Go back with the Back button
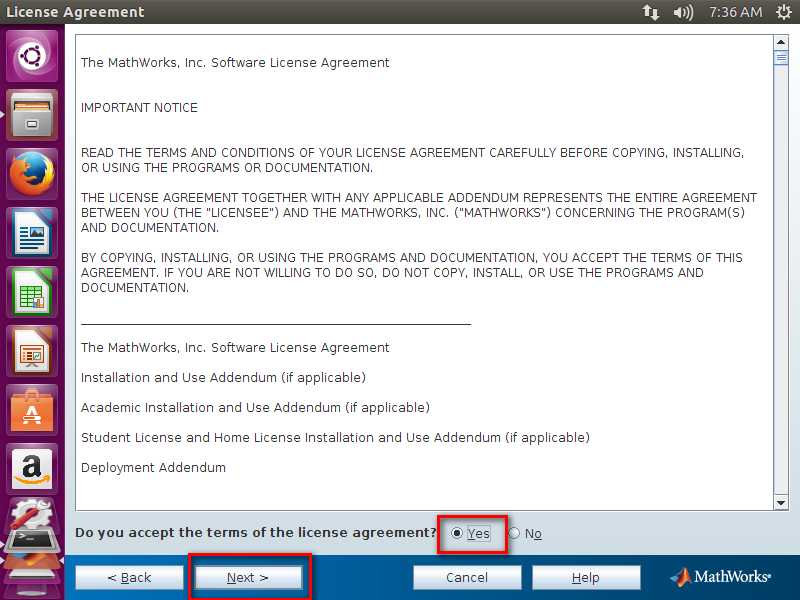 click(129, 578)
